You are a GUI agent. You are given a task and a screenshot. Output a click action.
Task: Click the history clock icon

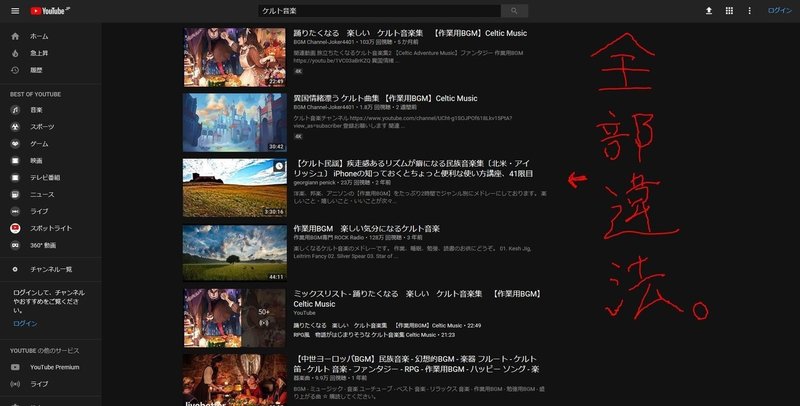click(x=15, y=70)
